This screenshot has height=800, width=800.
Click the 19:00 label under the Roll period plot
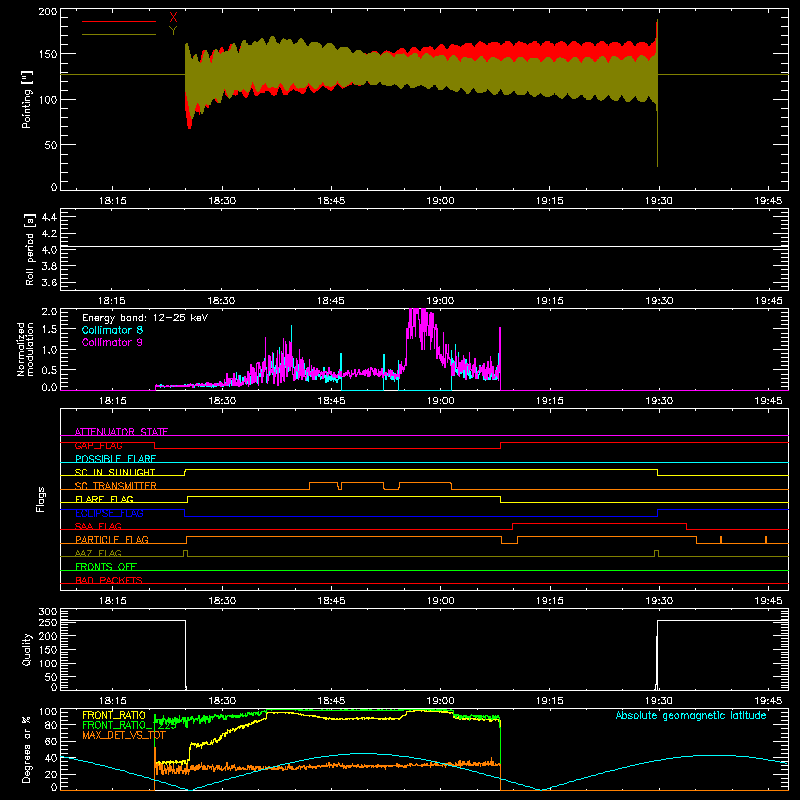pyautogui.click(x=440, y=301)
